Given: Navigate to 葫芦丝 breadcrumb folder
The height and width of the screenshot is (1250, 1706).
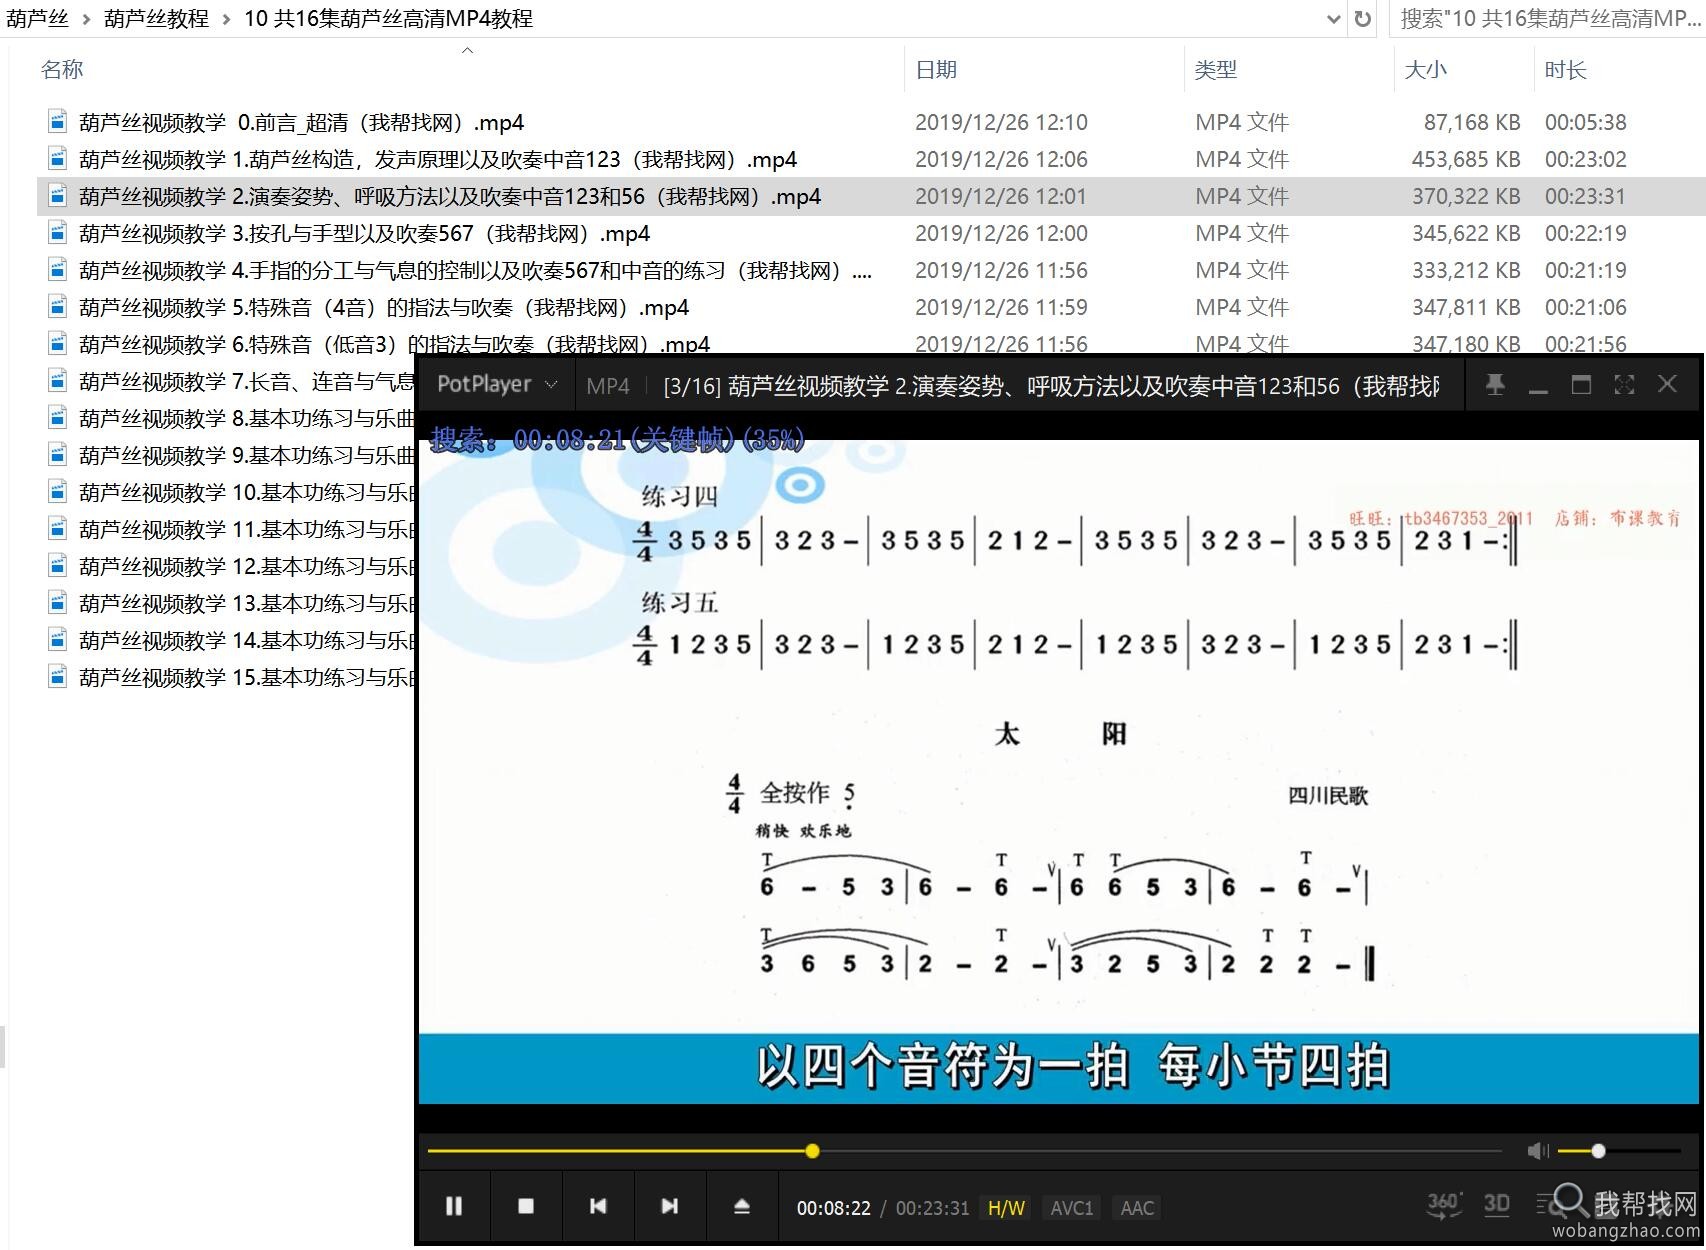Looking at the screenshot, I should (37, 18).
